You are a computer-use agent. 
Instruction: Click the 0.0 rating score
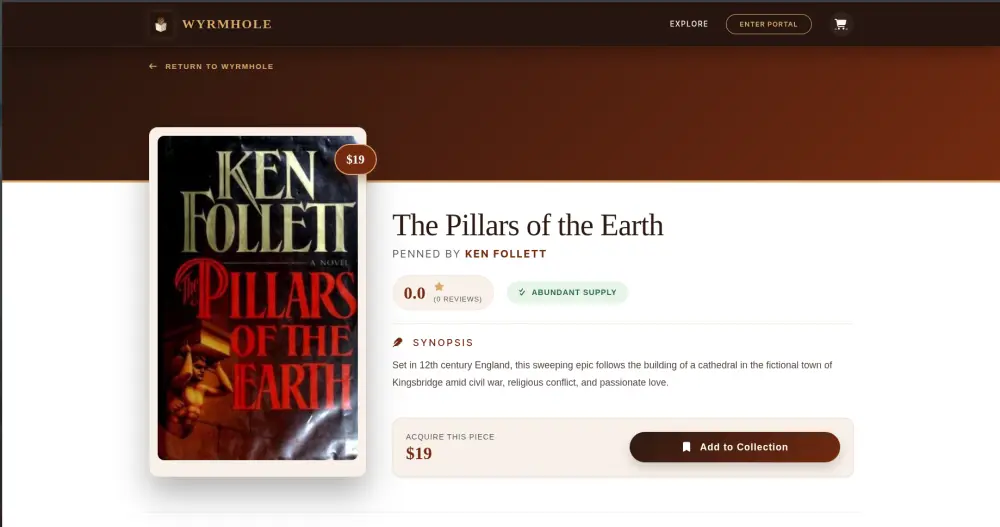tap(415, 293)
